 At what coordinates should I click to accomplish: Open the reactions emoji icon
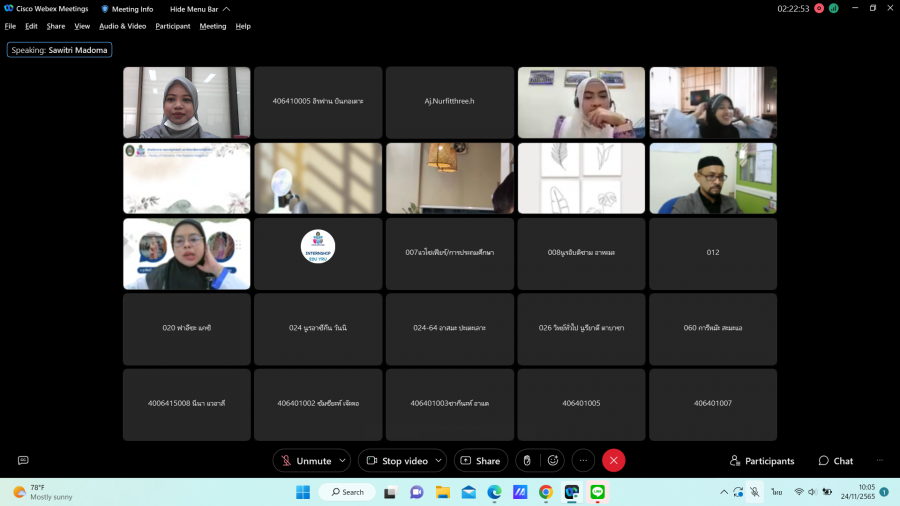pyautogui.click(x=552, y=460)
